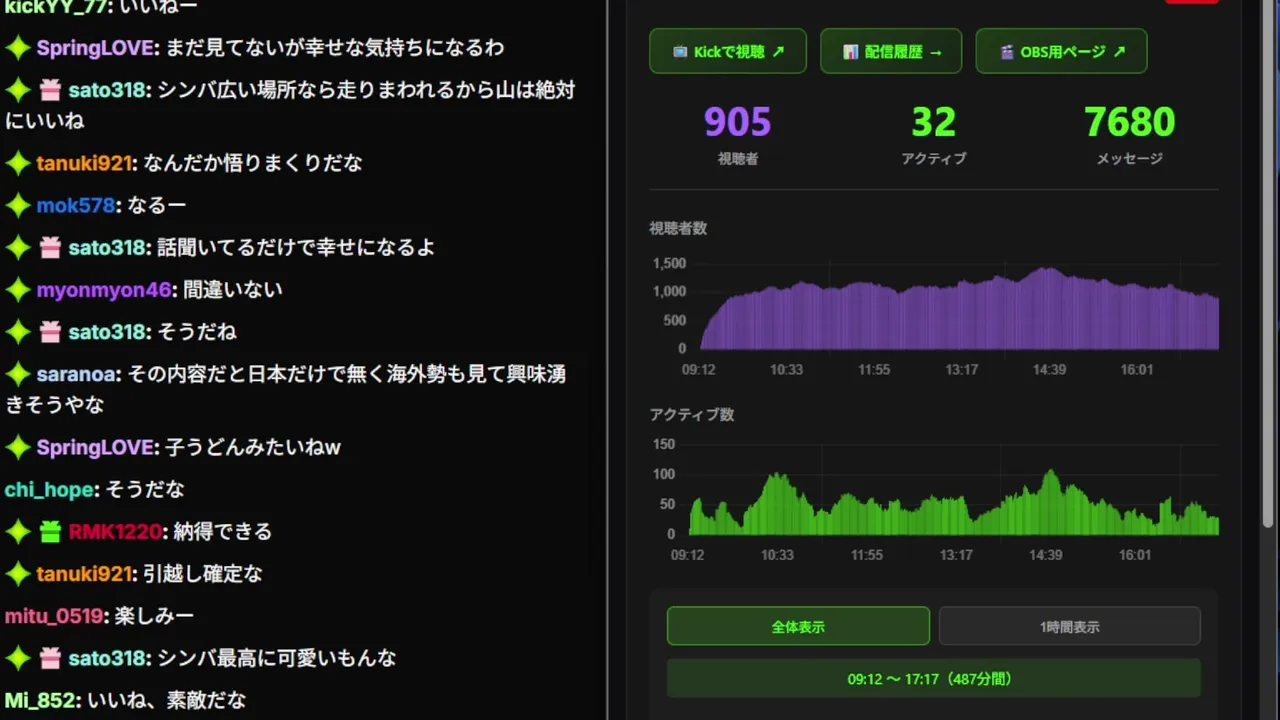The image size is (1280, 720).
Task: Click pink gift badge on sato318's シンバ最高に message
Action: click(50, 658)
